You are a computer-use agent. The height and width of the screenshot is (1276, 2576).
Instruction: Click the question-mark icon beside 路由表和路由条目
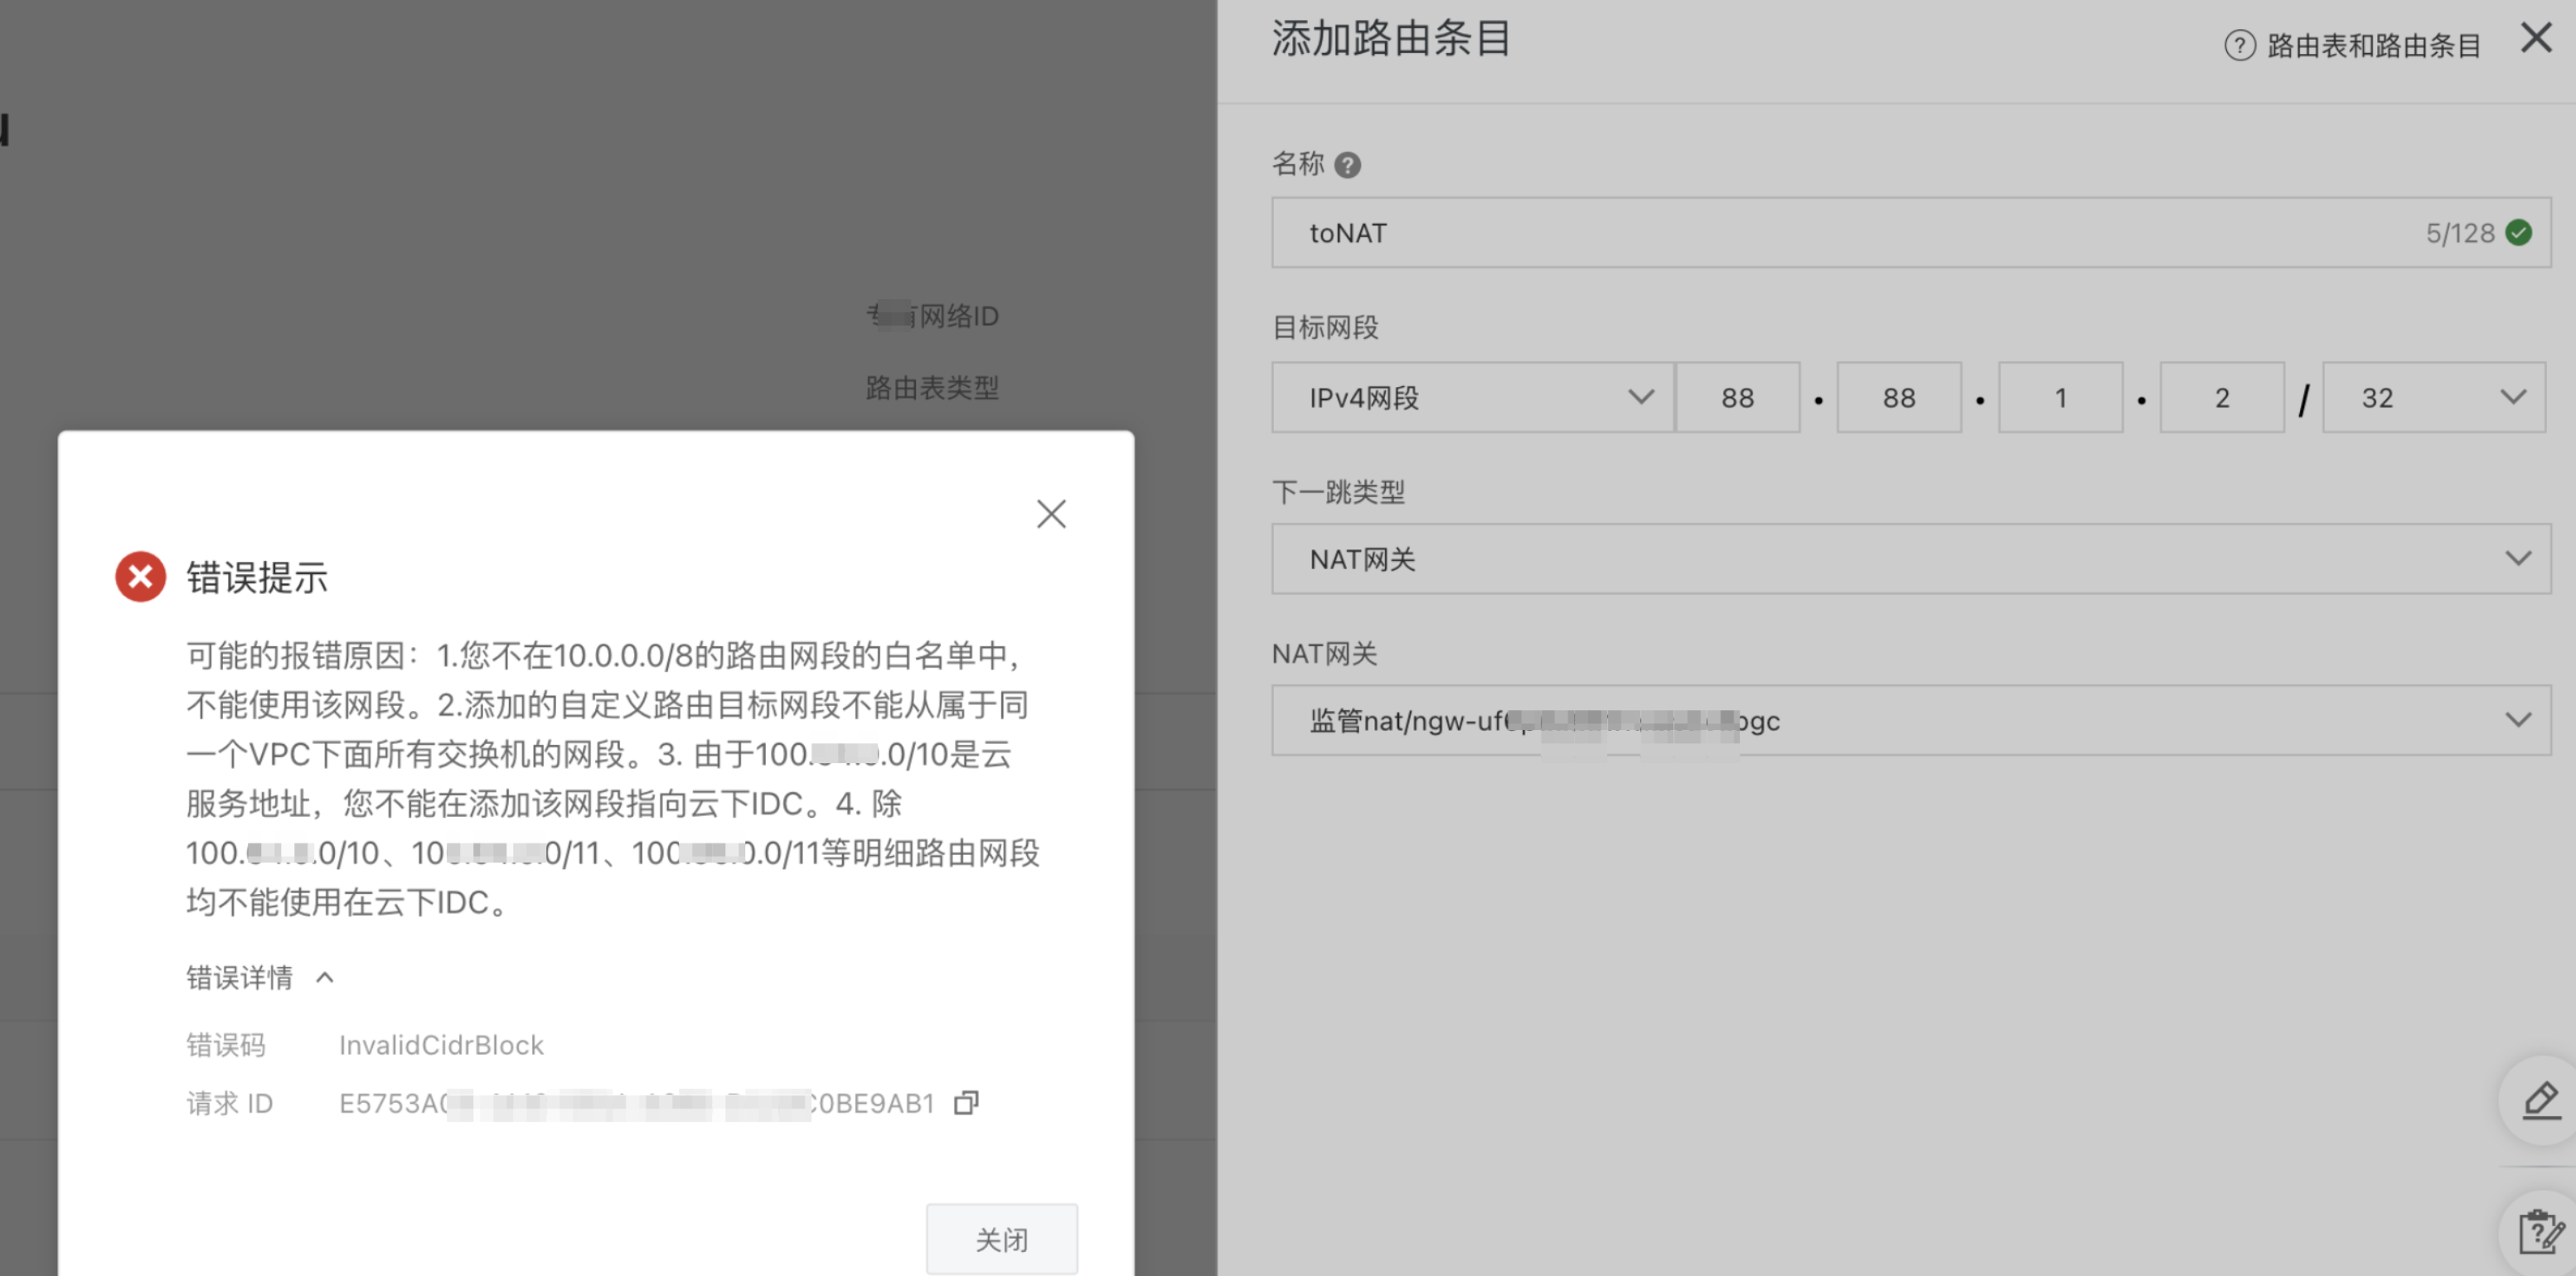click(2239, 45)
